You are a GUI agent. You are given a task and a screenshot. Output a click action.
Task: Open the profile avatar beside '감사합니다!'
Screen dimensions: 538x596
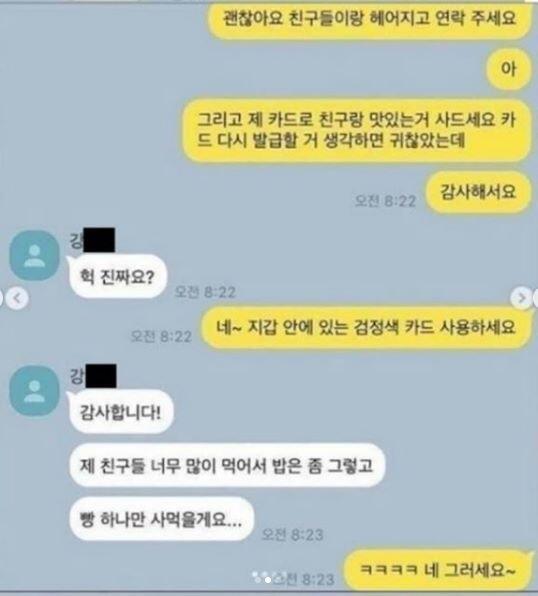[34, 391]
